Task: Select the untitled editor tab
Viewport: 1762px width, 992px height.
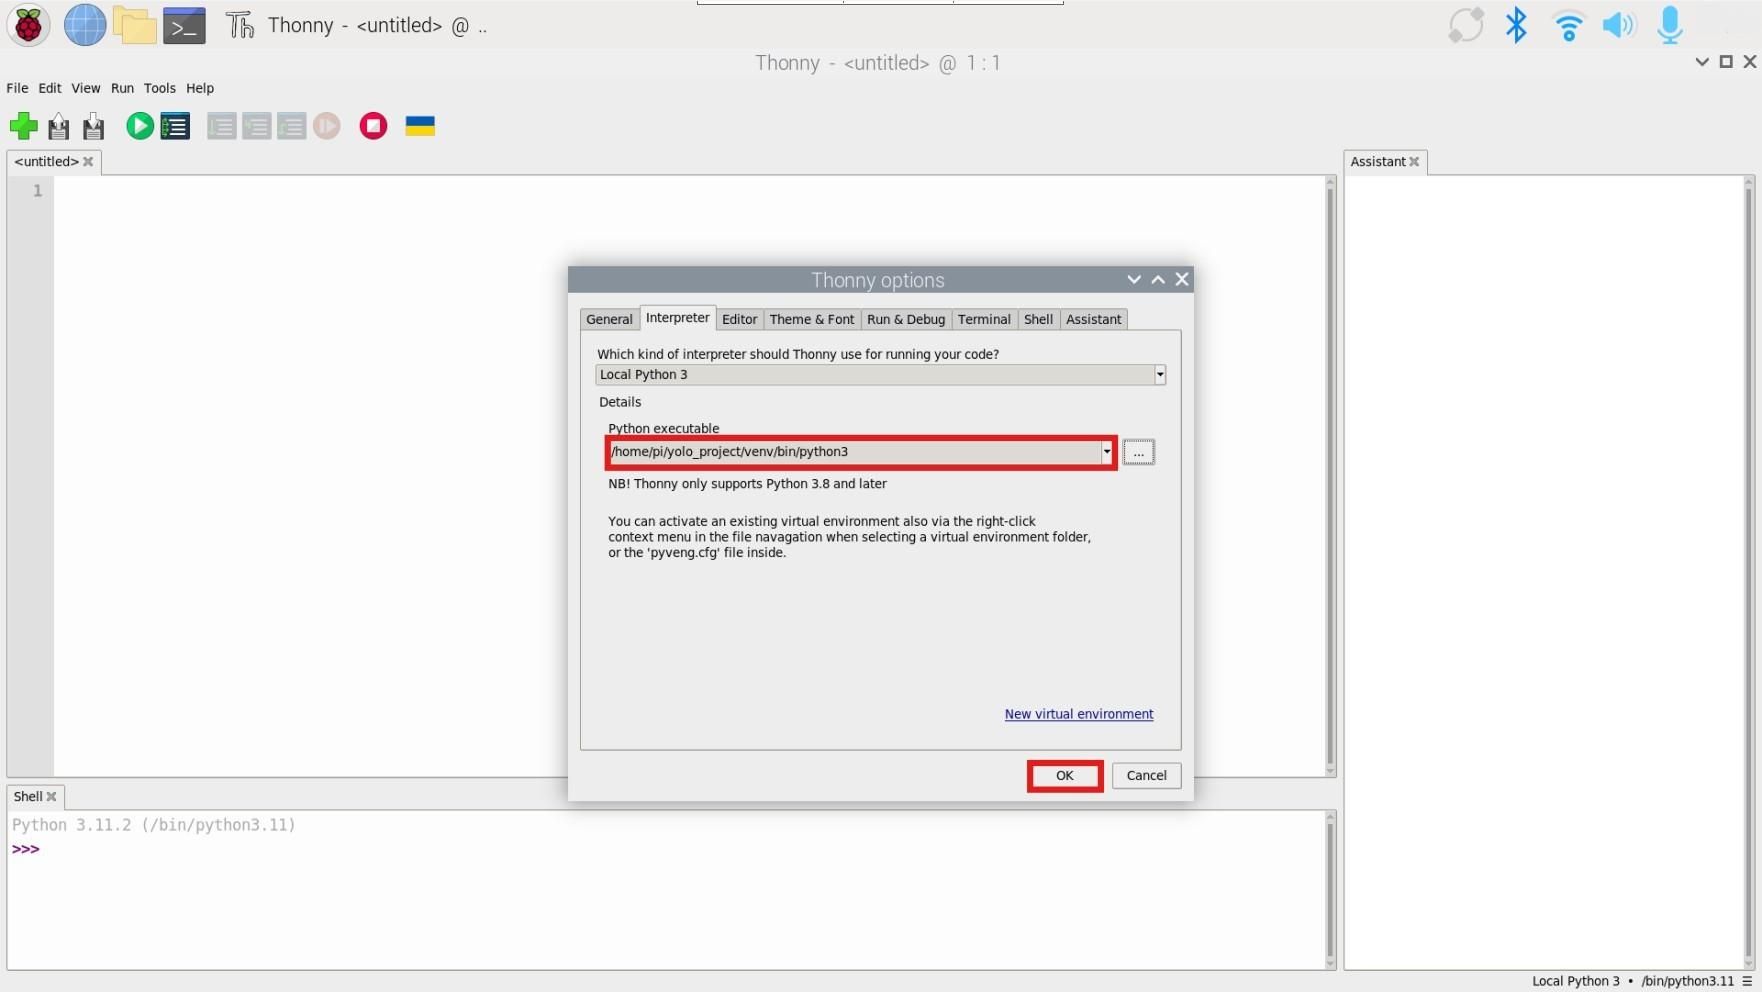Action: [x=46, y=161]
